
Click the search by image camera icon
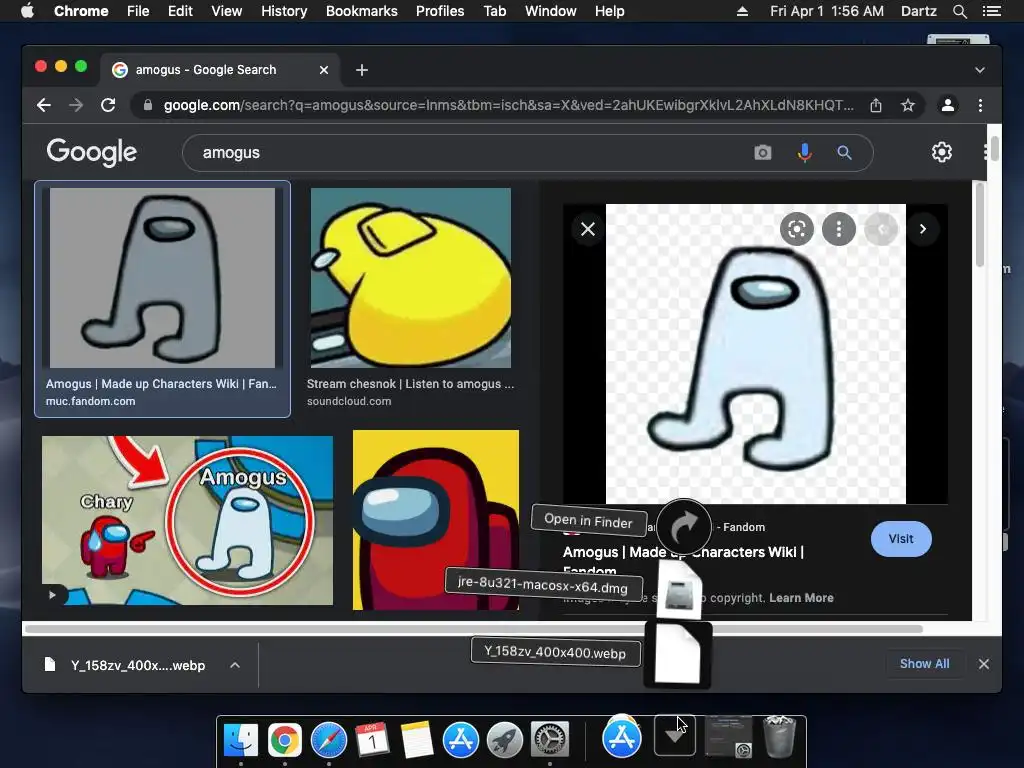763,153
